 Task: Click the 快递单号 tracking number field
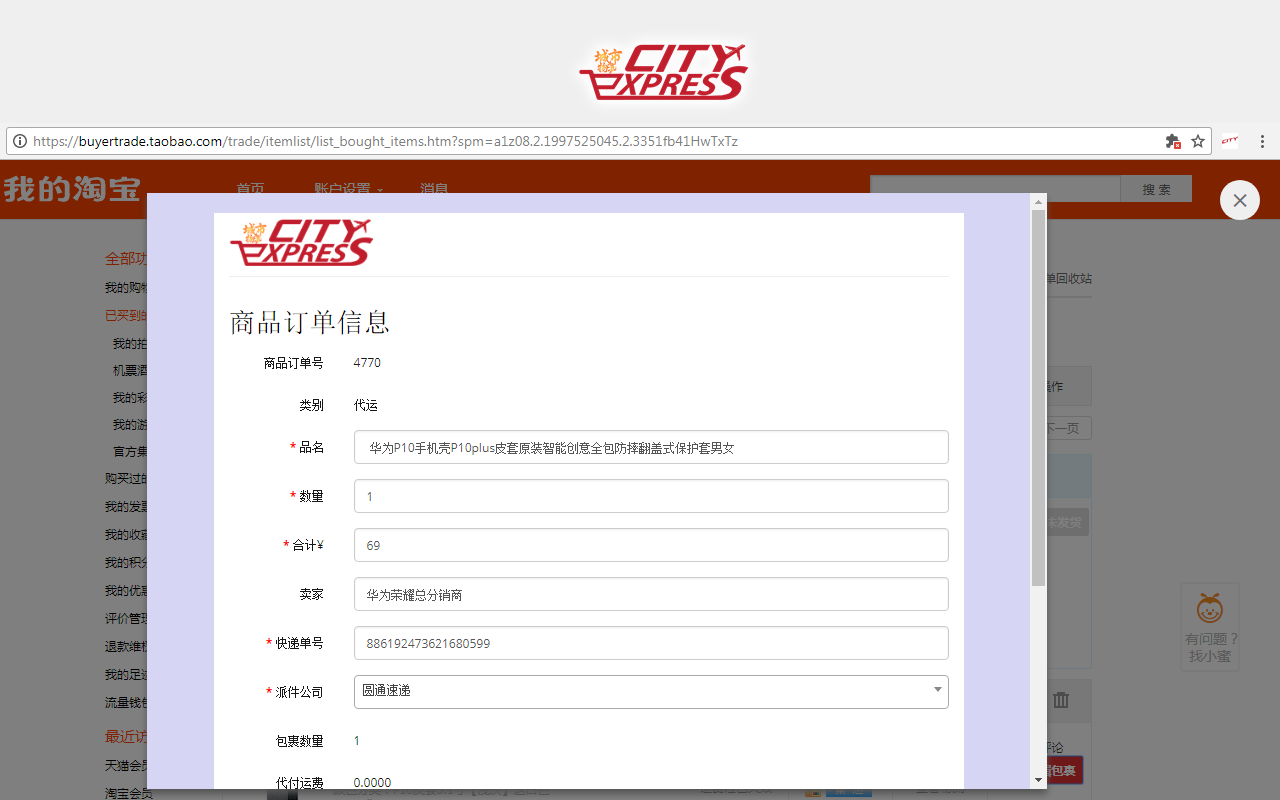[651, 643]
